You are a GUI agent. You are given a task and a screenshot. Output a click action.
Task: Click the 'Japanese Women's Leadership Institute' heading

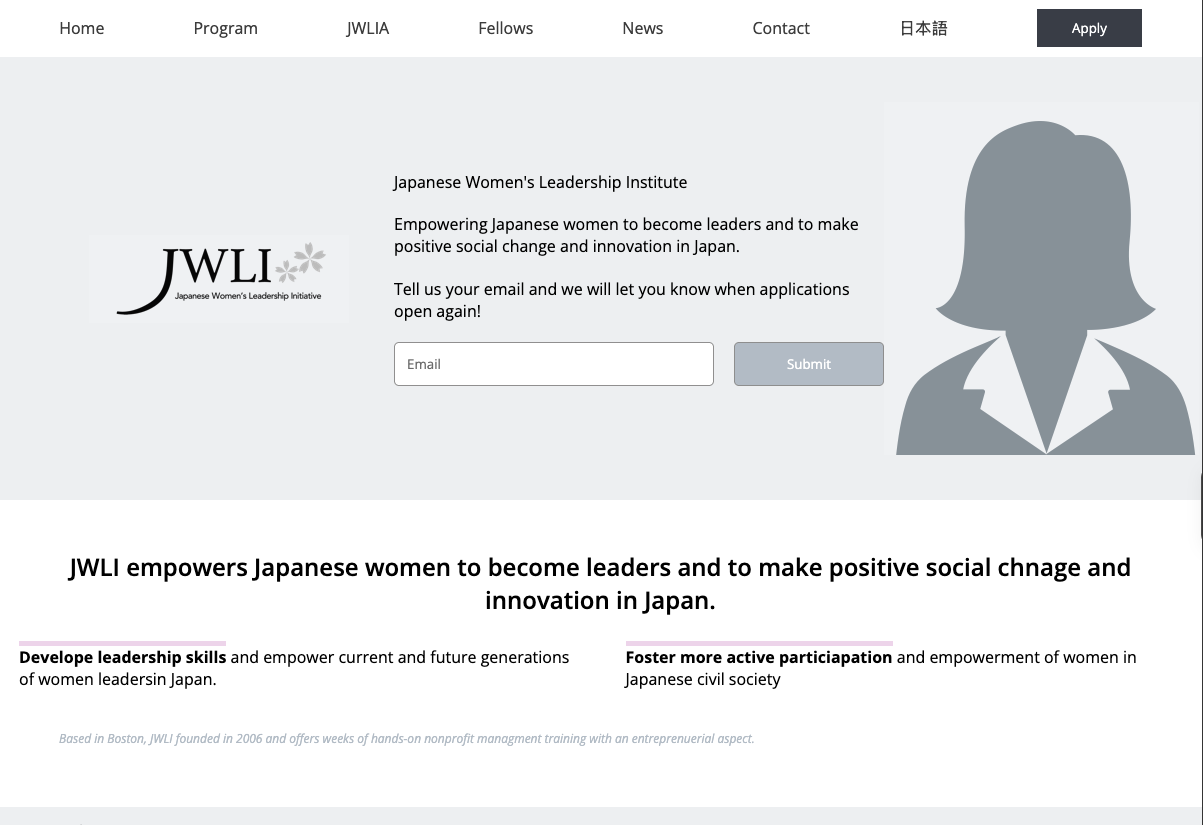pos(540,182)
